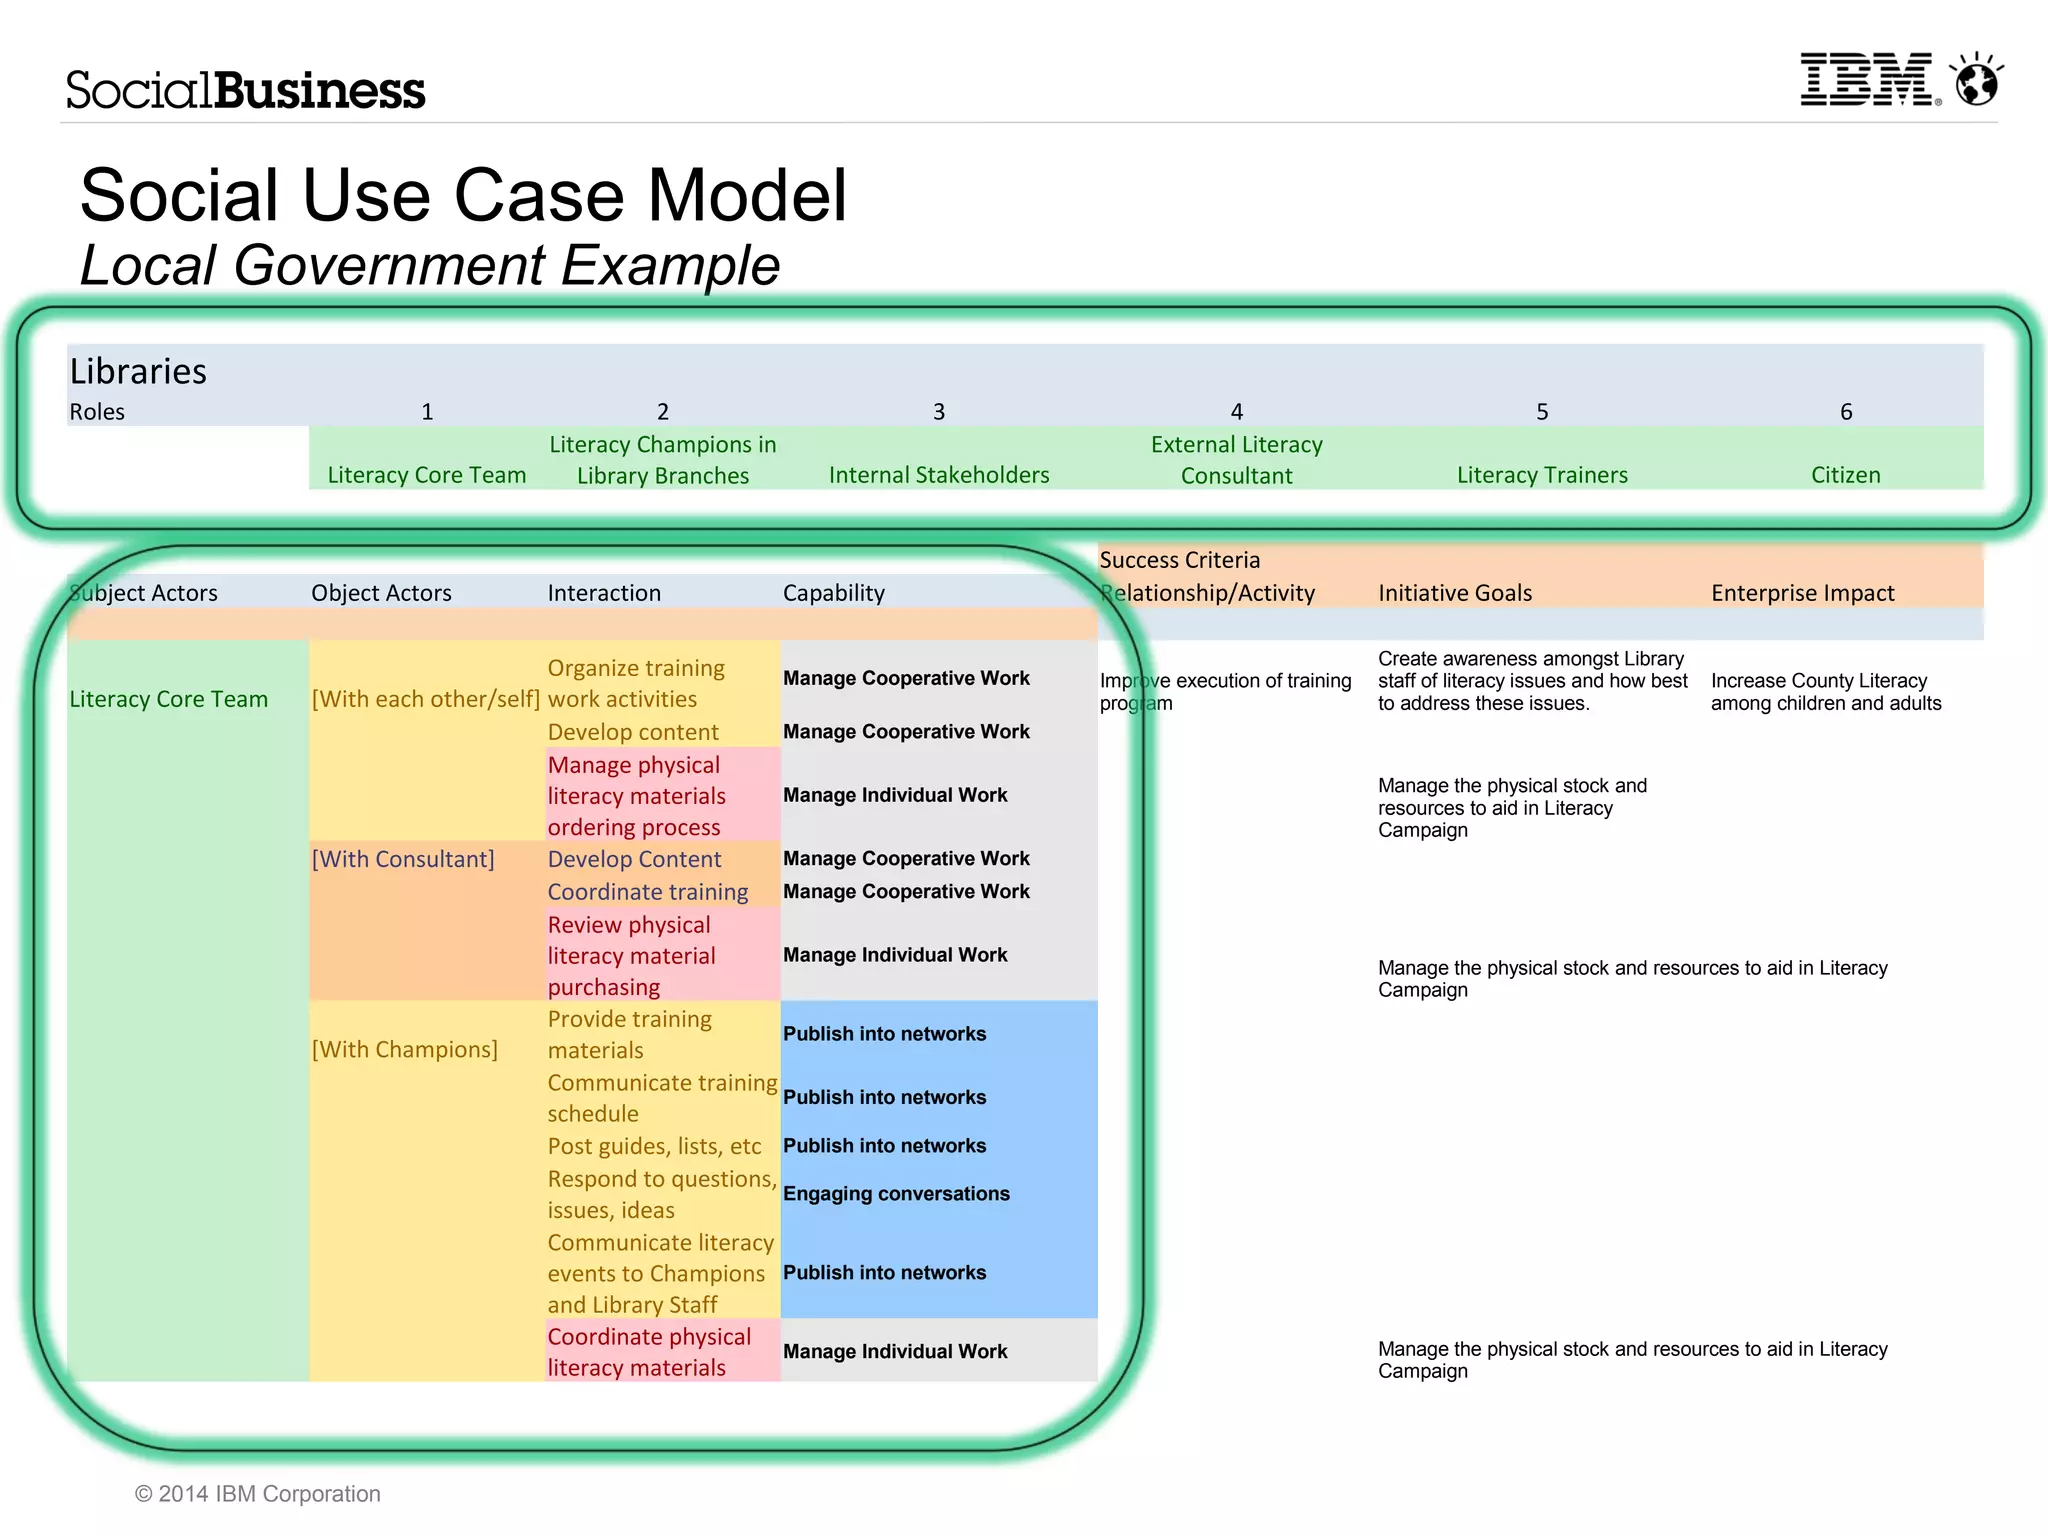This screenshot has width=2048, height=1536.
Task: Click the globe smarter planet icon
Action: (x=1977, y=79)
